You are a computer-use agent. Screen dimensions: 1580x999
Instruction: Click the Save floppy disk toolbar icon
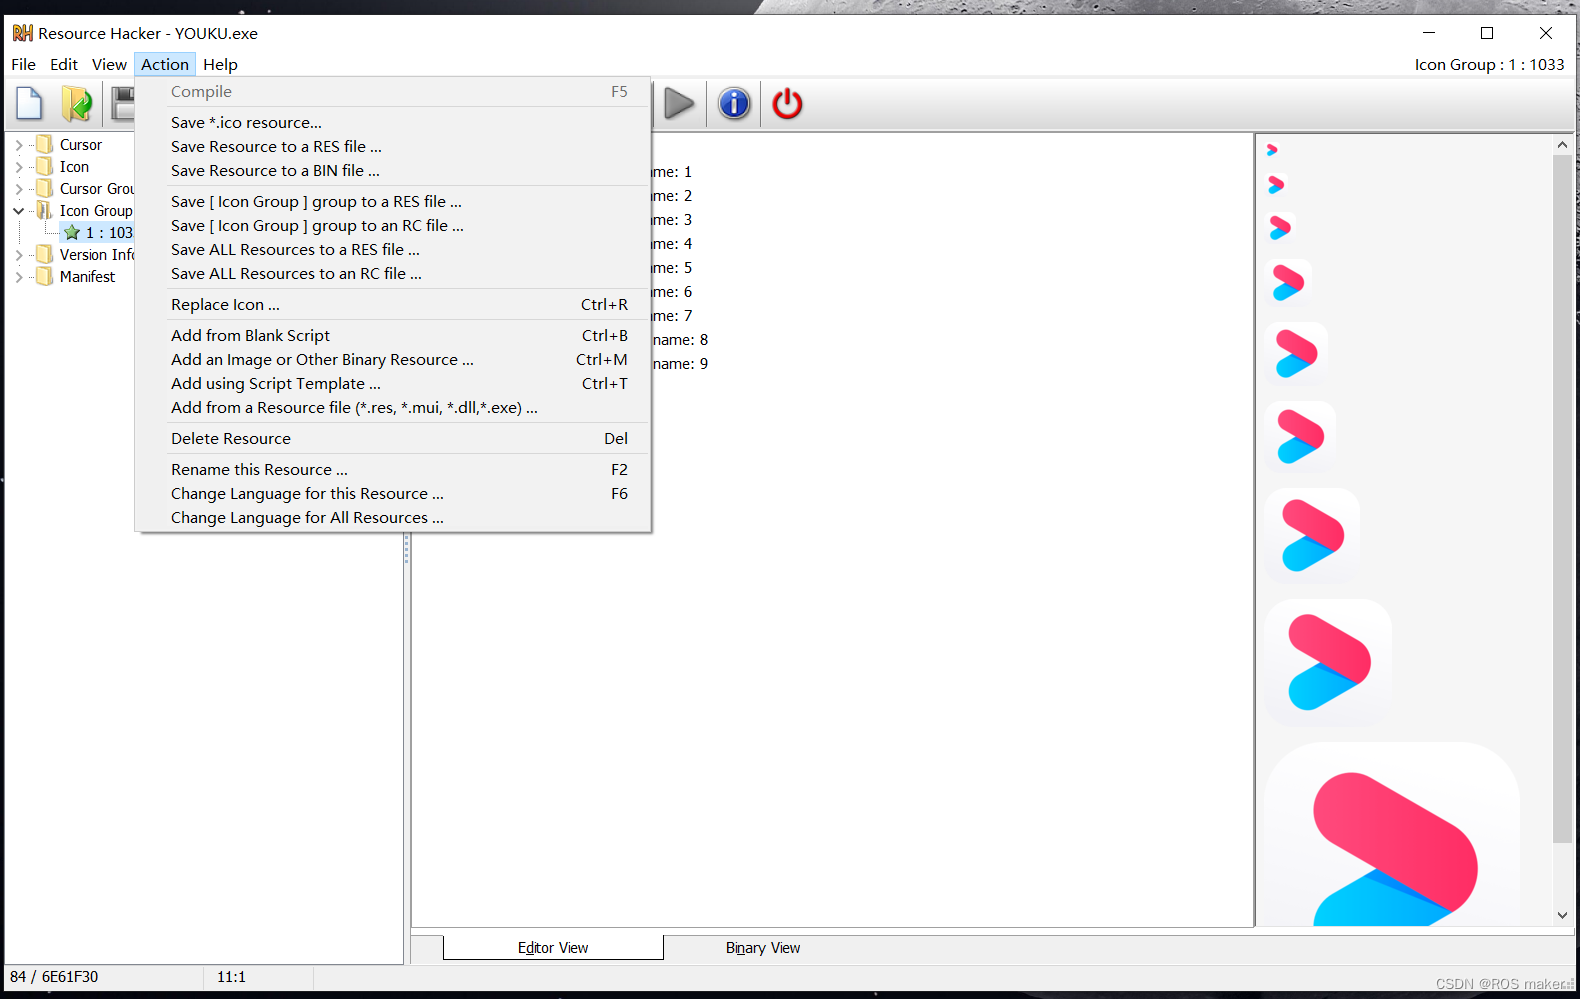(123, 103)
